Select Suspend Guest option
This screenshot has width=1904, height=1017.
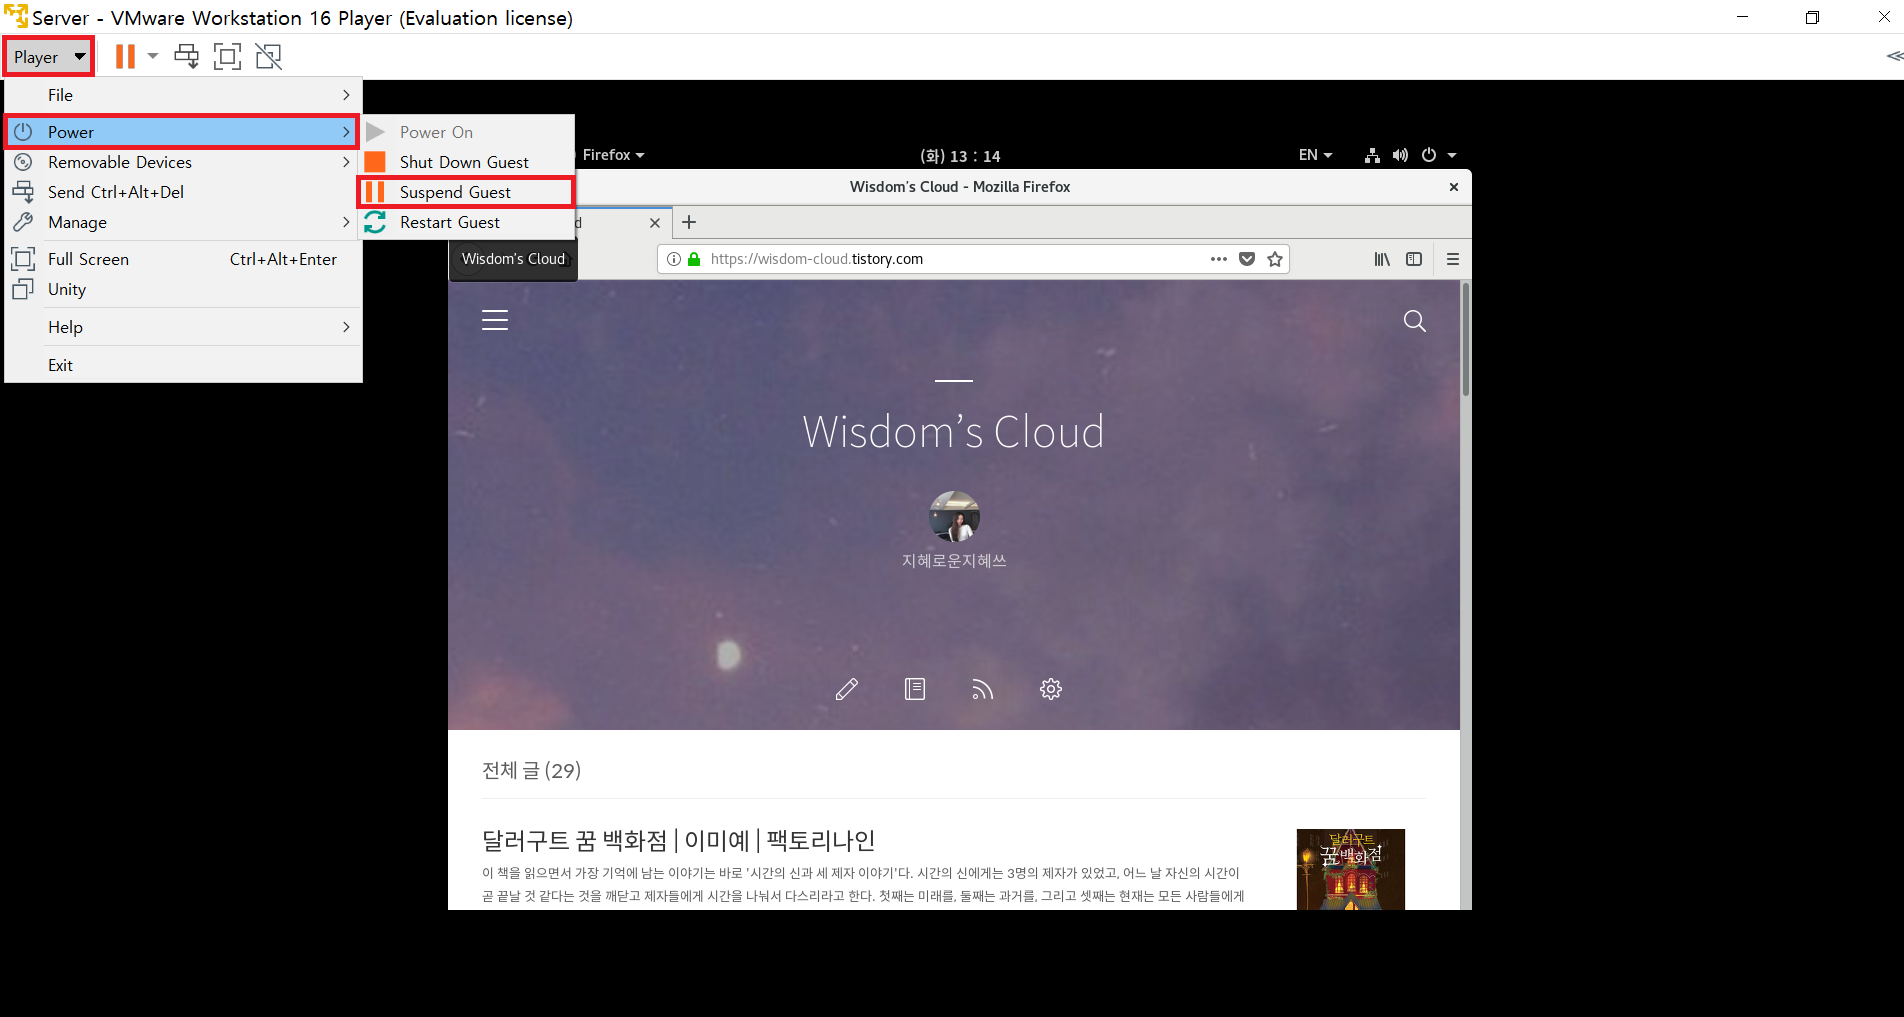point(466,192)
